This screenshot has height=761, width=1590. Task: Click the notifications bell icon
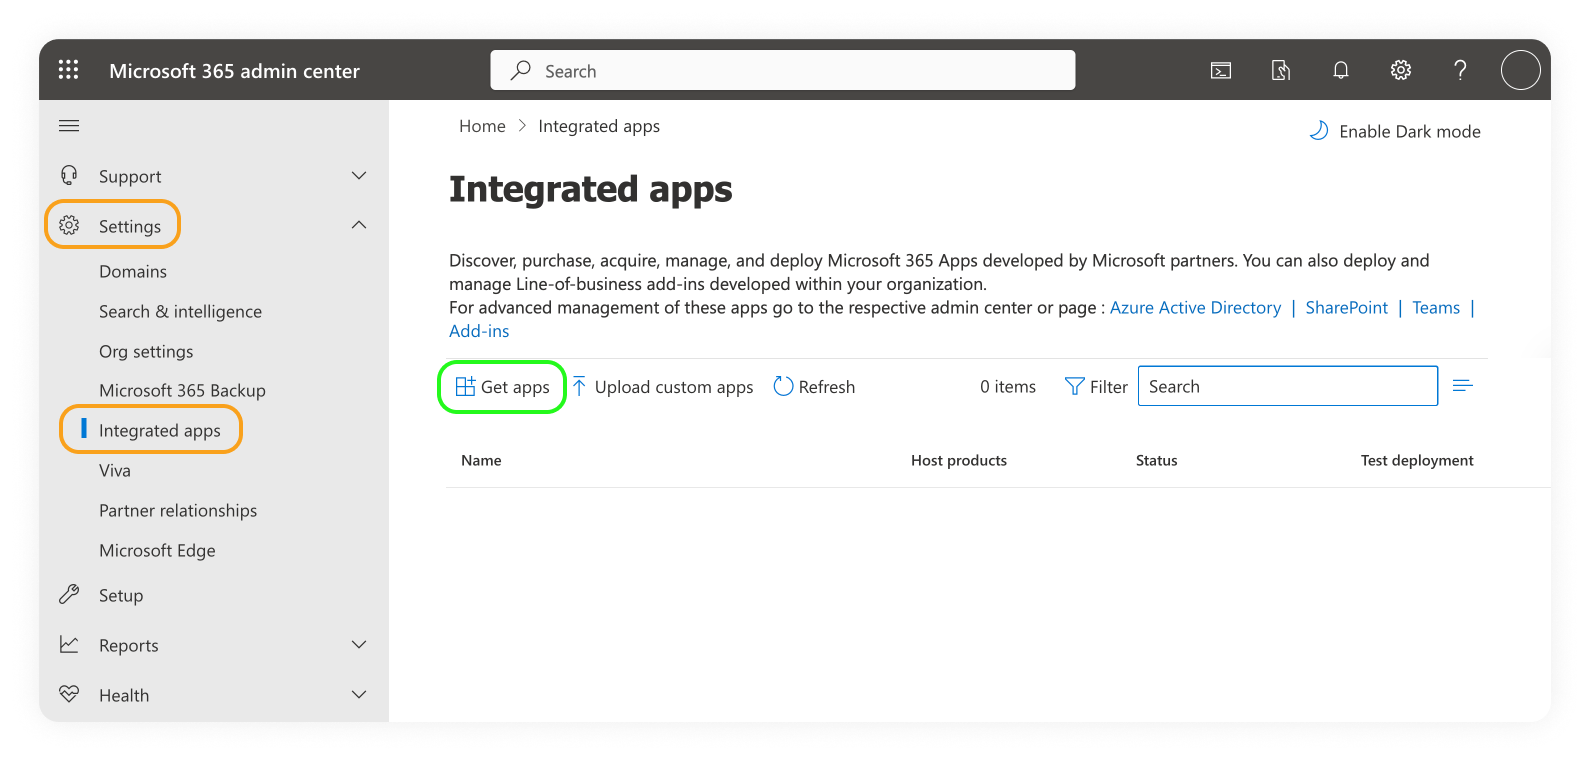click(1341, 70)
